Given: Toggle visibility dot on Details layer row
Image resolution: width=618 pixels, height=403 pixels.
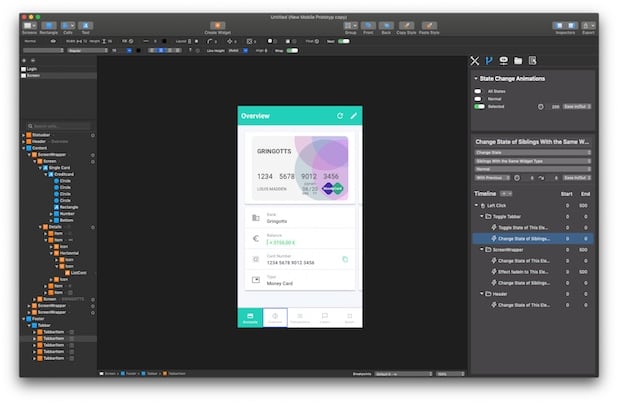Looking at the screenshot, I should click(x=93, y=227).
